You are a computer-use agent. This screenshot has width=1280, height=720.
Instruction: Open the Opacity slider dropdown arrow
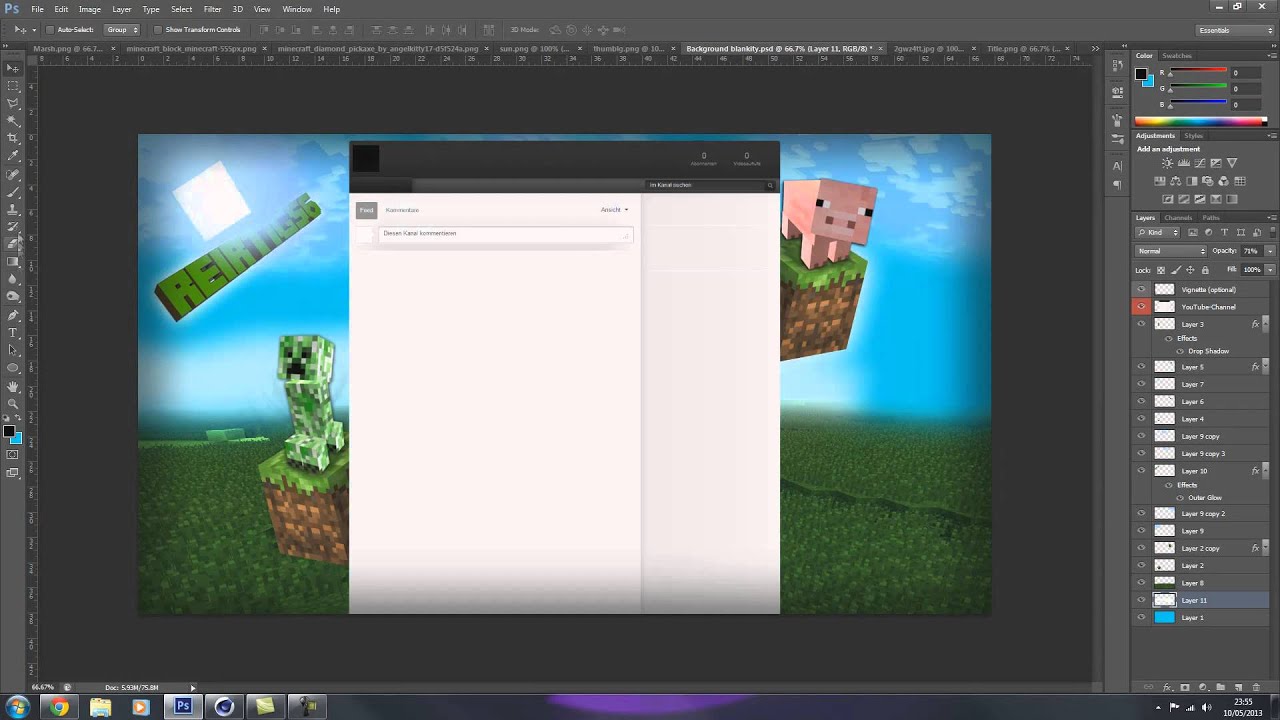1270,251
